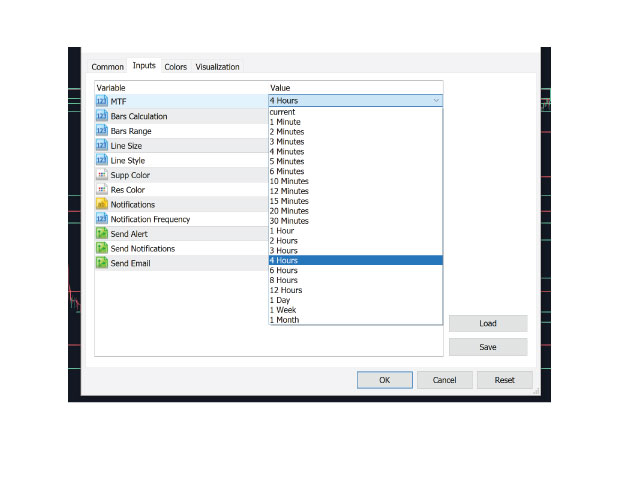Click the 'Send Email' variable name
This screenshot has width=640, height=480.
point(131,263)
